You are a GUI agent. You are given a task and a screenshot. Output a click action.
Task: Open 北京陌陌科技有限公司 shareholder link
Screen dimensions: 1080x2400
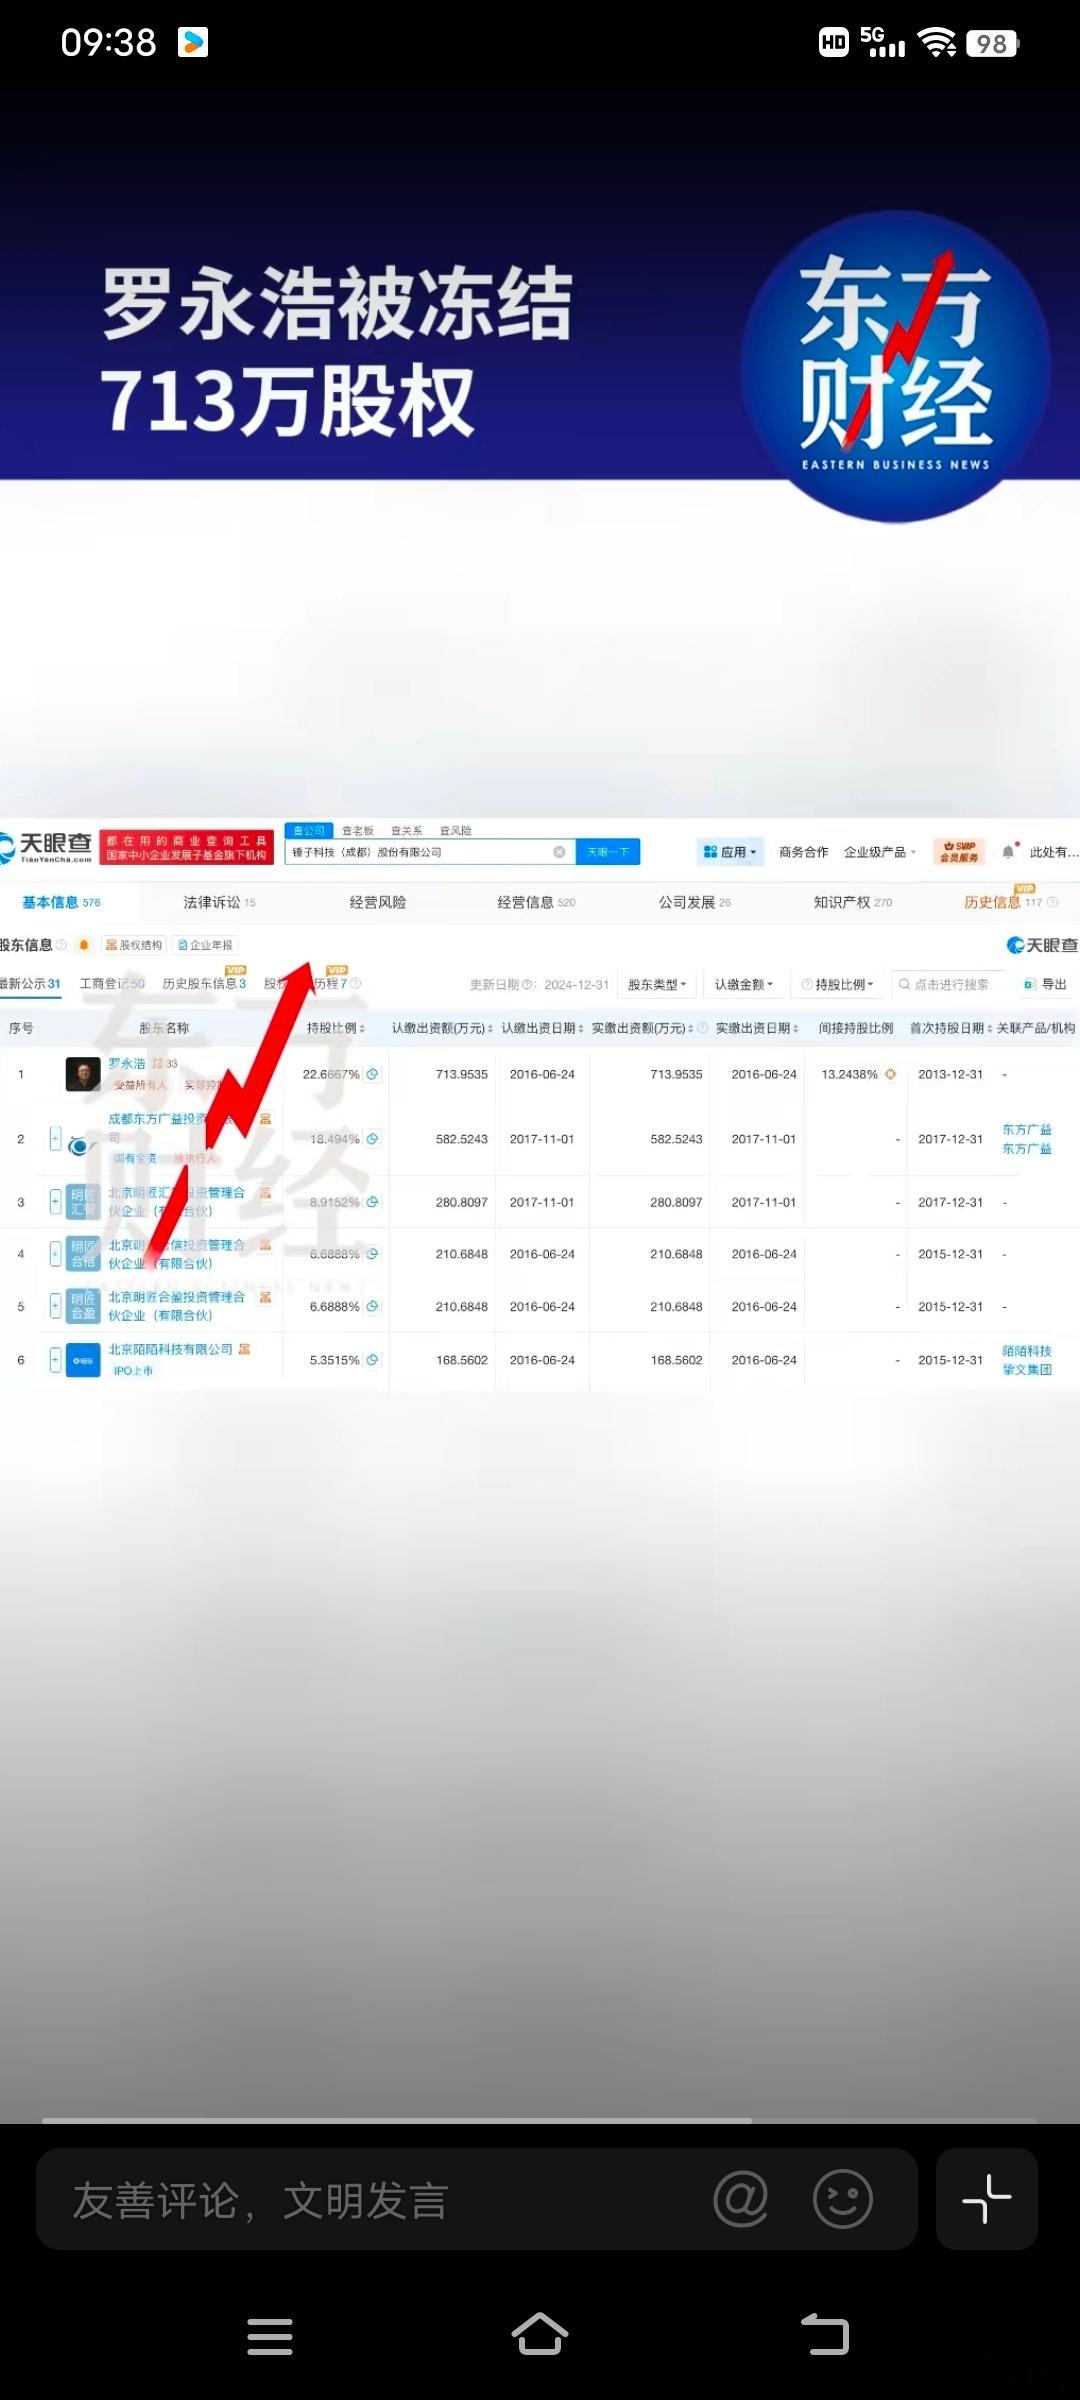pos(170,1349)
